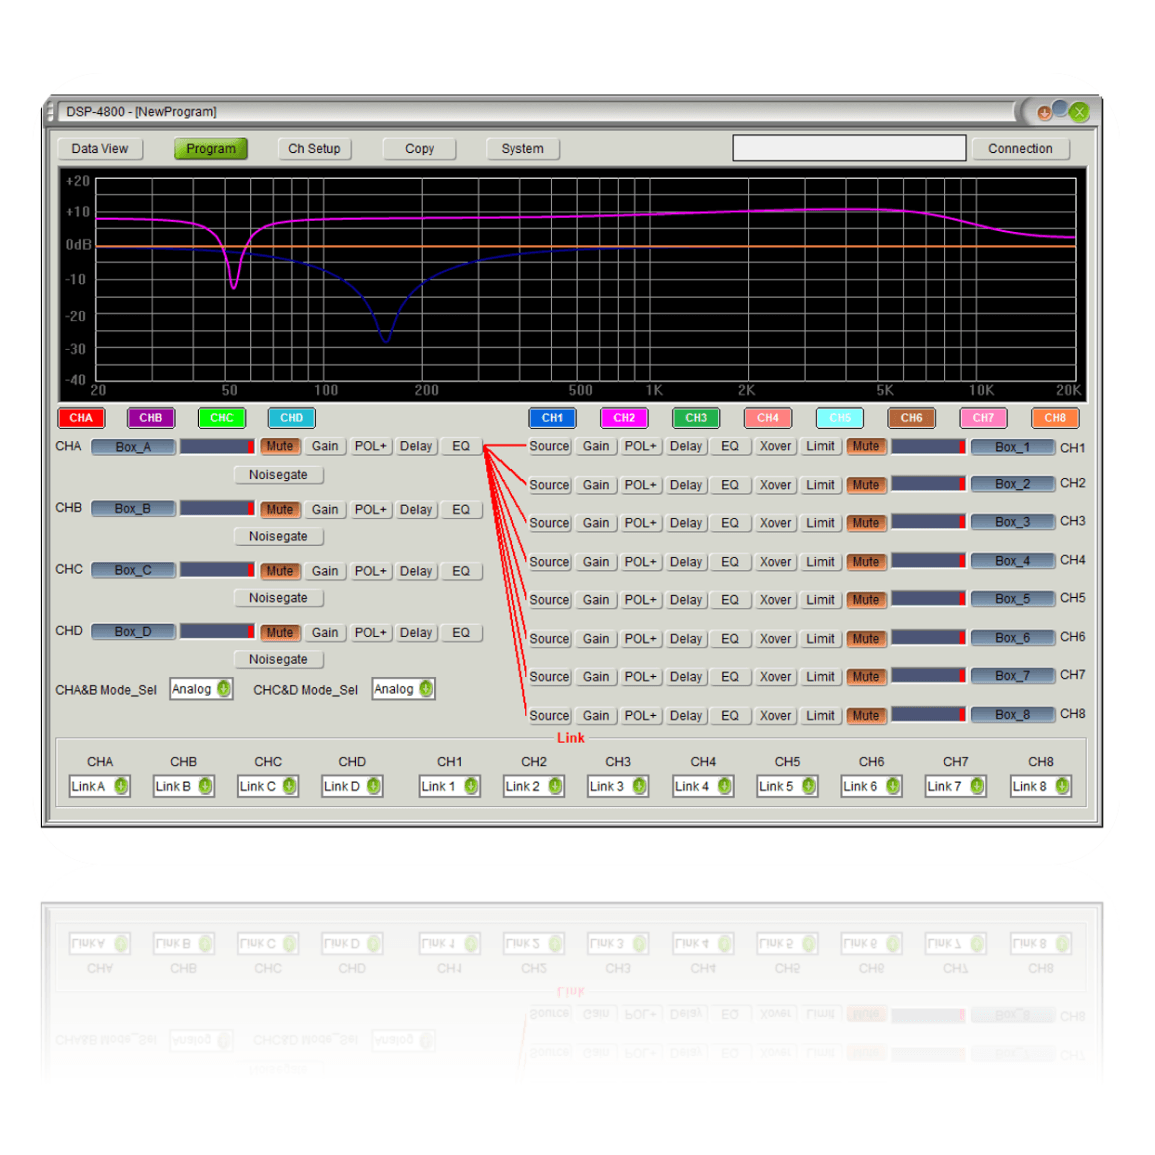Open the Data View tab
This screenshot has height=1155, width=1155.
pos(99,148)
